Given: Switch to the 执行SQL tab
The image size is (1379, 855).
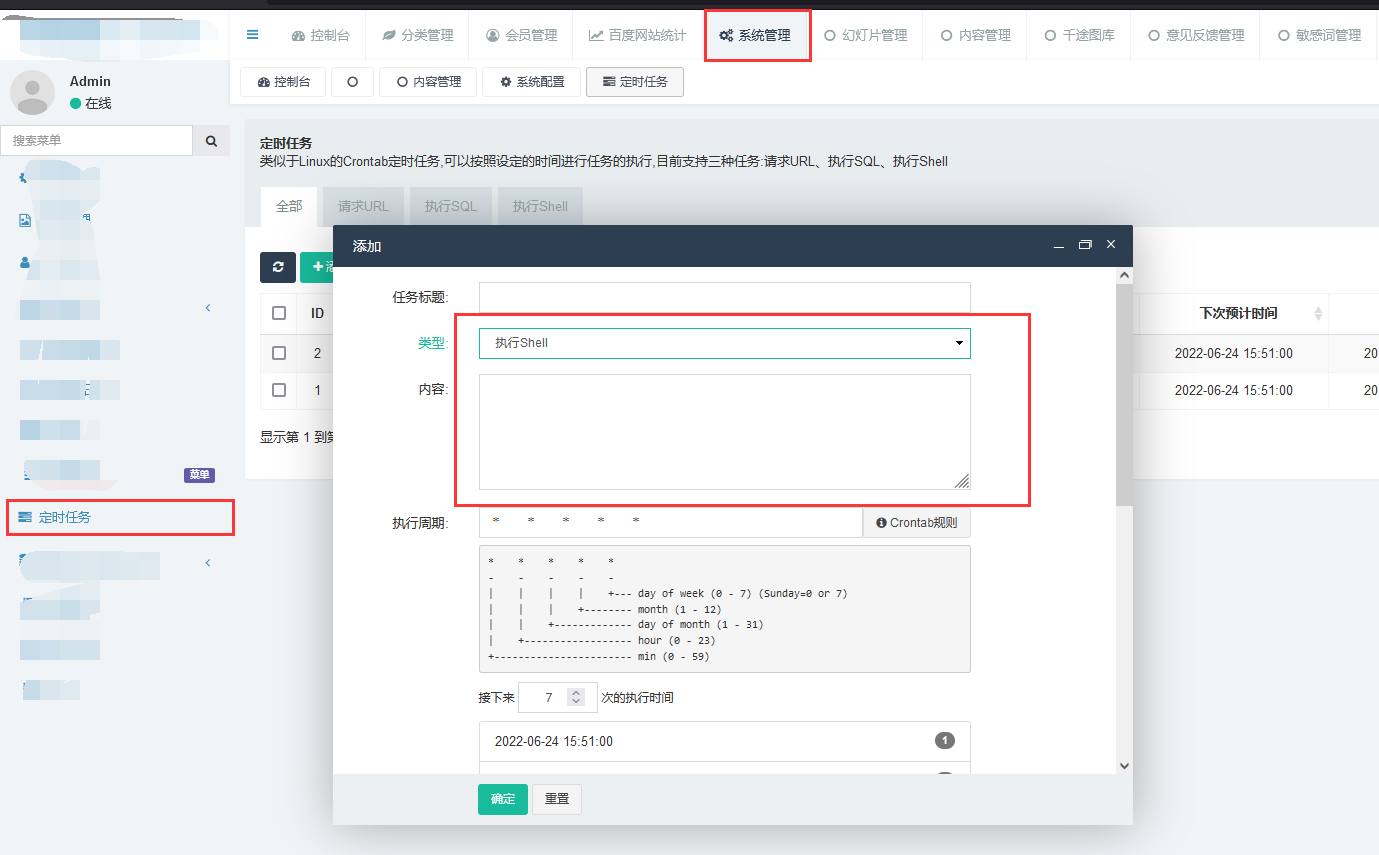Looking at the screenshot, I should pos(450,206).
